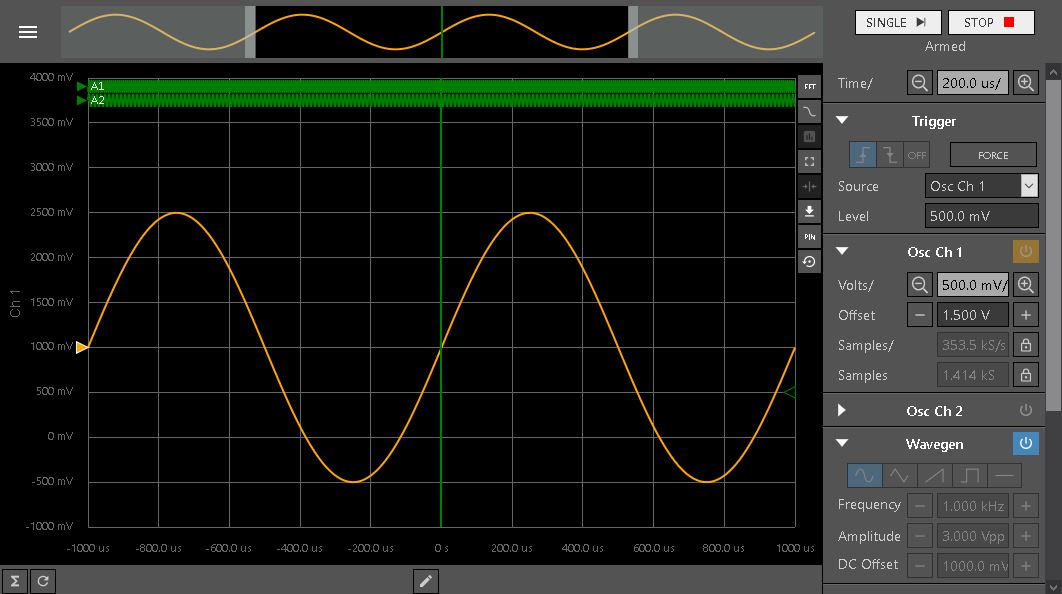
Task: Open the sigma measurements panel
Action: (14, 581)
